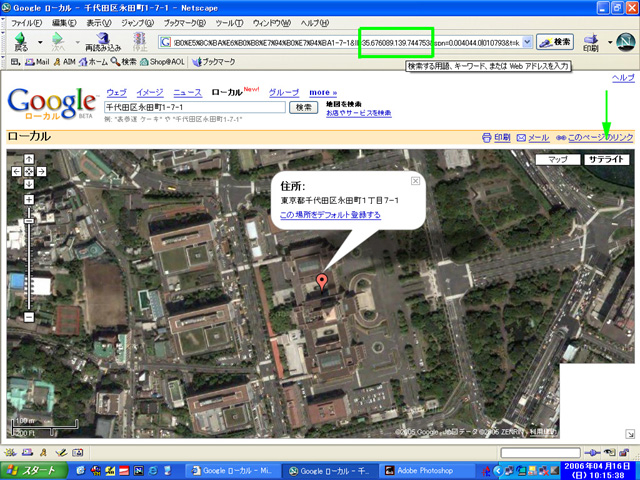Viewport: 640px width, 480px height.
Task: Click the Forward (次へ) navigation icon
Action: pyautogui.click(x=58, y=42)
